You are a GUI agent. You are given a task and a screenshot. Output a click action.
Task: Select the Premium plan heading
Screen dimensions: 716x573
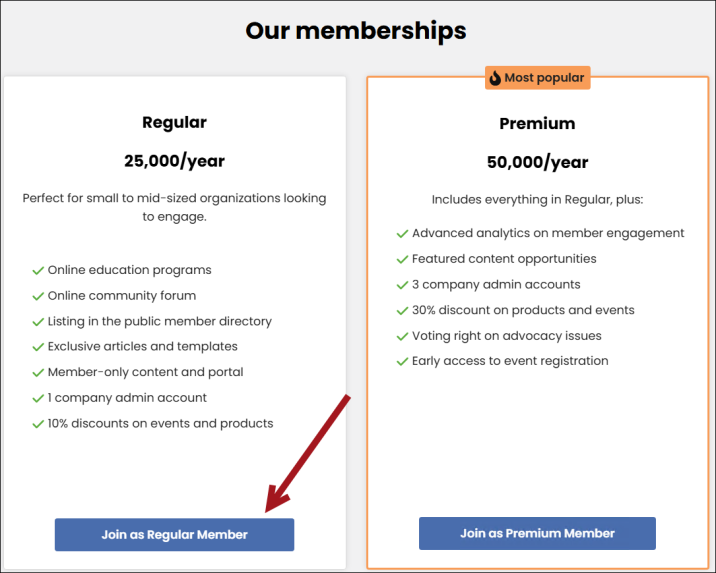tap(537, 124)
